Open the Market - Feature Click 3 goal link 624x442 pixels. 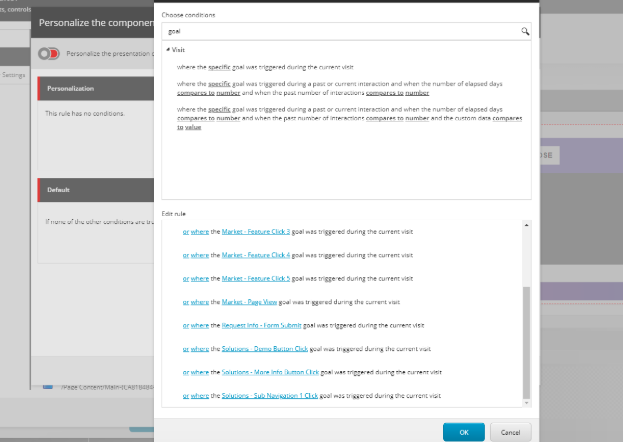256,232
